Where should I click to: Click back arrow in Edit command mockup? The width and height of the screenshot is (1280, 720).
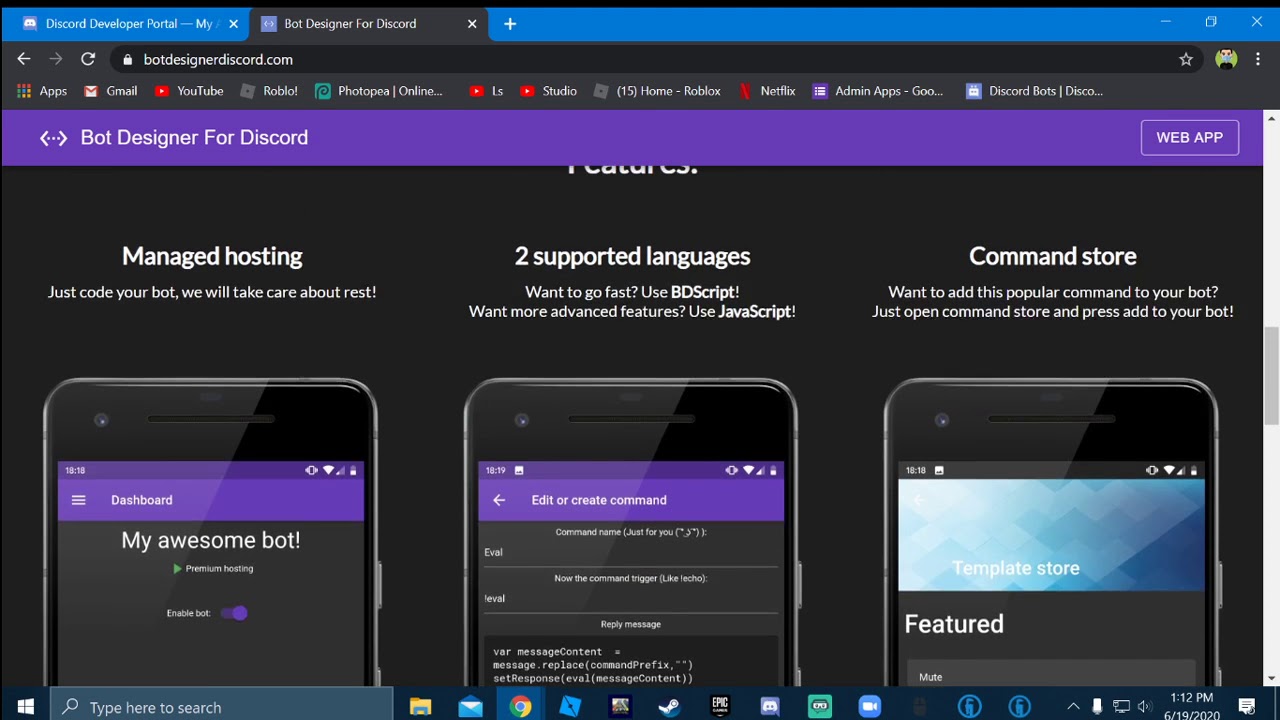coord(499,500)
